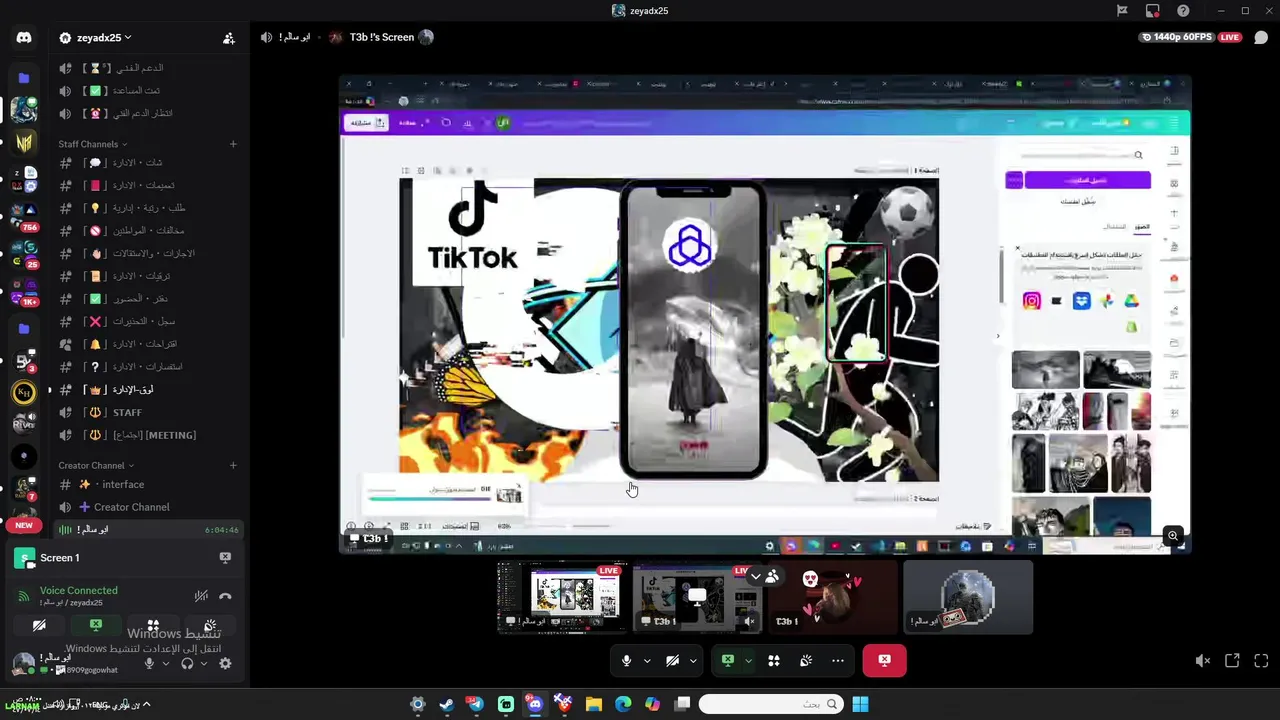Stop streaming icon in Screen 1 panel
1280x720 pixels.
(225, 557)
